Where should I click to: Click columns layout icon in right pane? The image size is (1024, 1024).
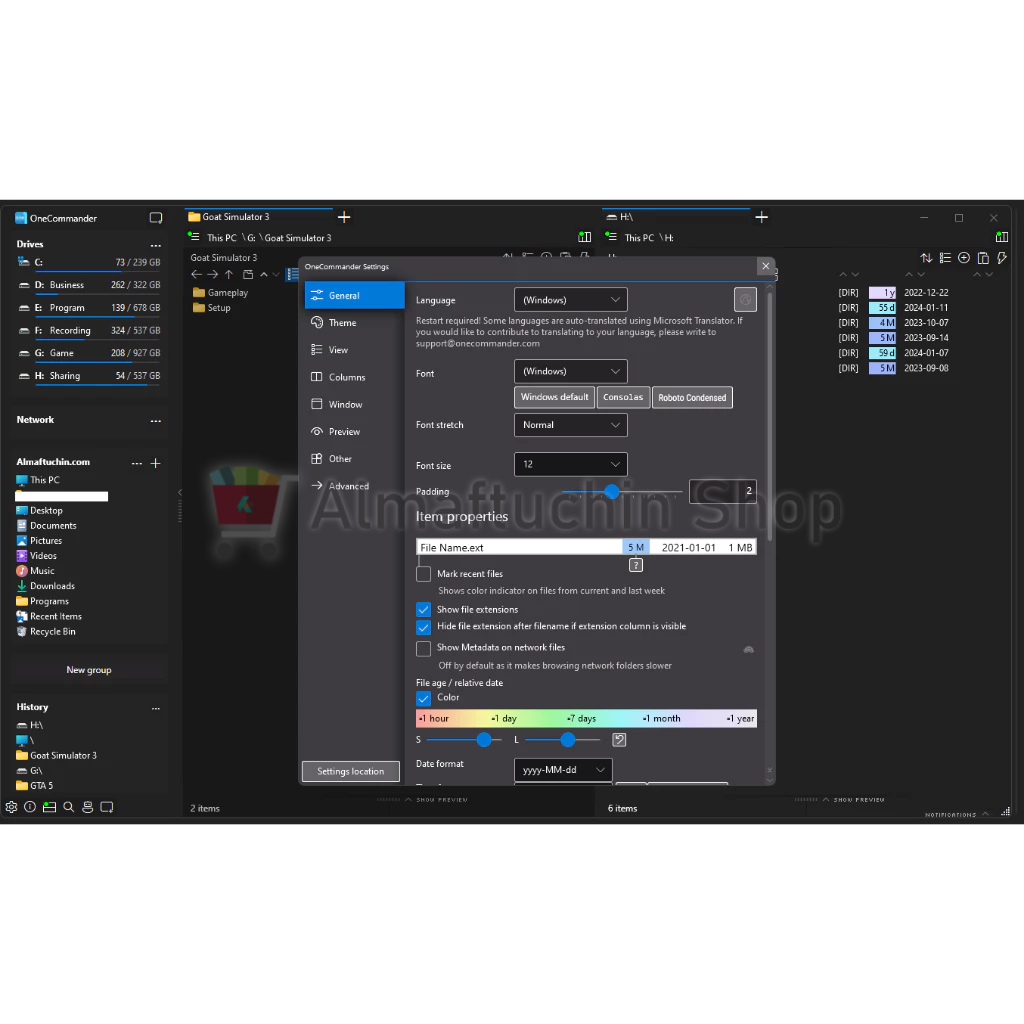coord(1002,237)
